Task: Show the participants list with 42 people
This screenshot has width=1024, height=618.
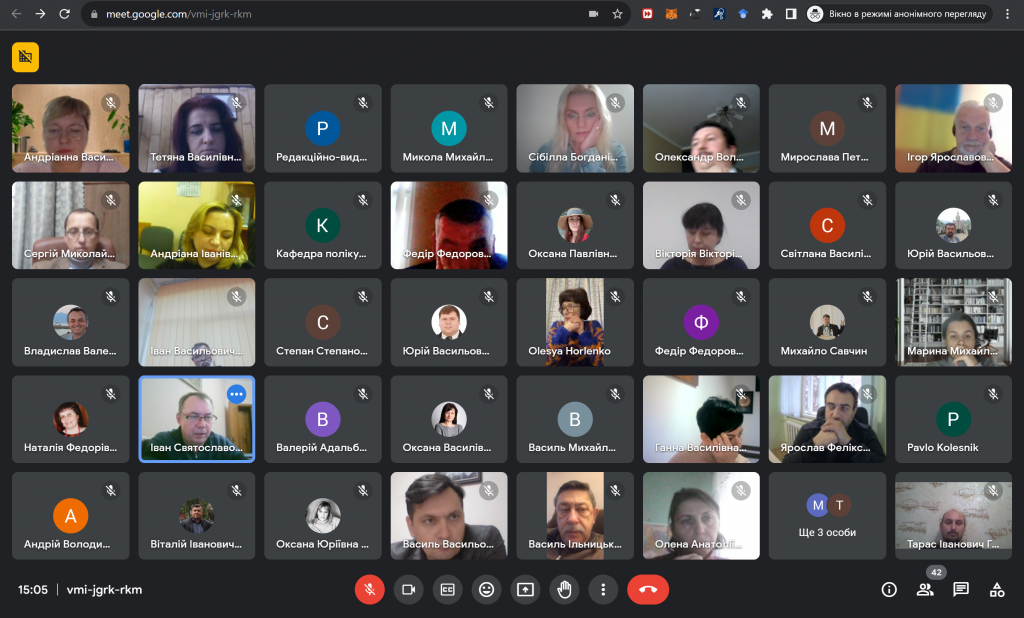Action: [x=925, y=590]
